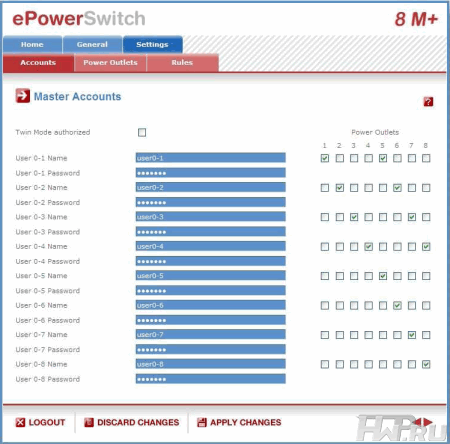Open the Rules sub-tab
The height and width of the screenshot is (444, 450).
click(182, 63)
